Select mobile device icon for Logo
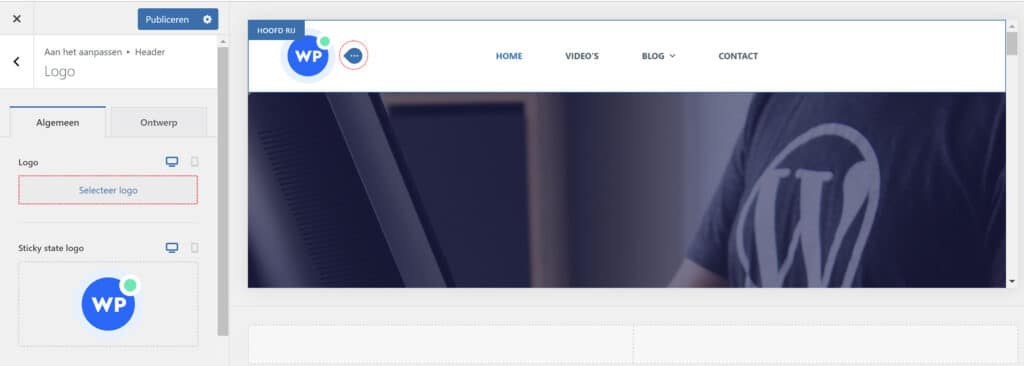This screenshot has height=366, width=1024. pos(194,162)
